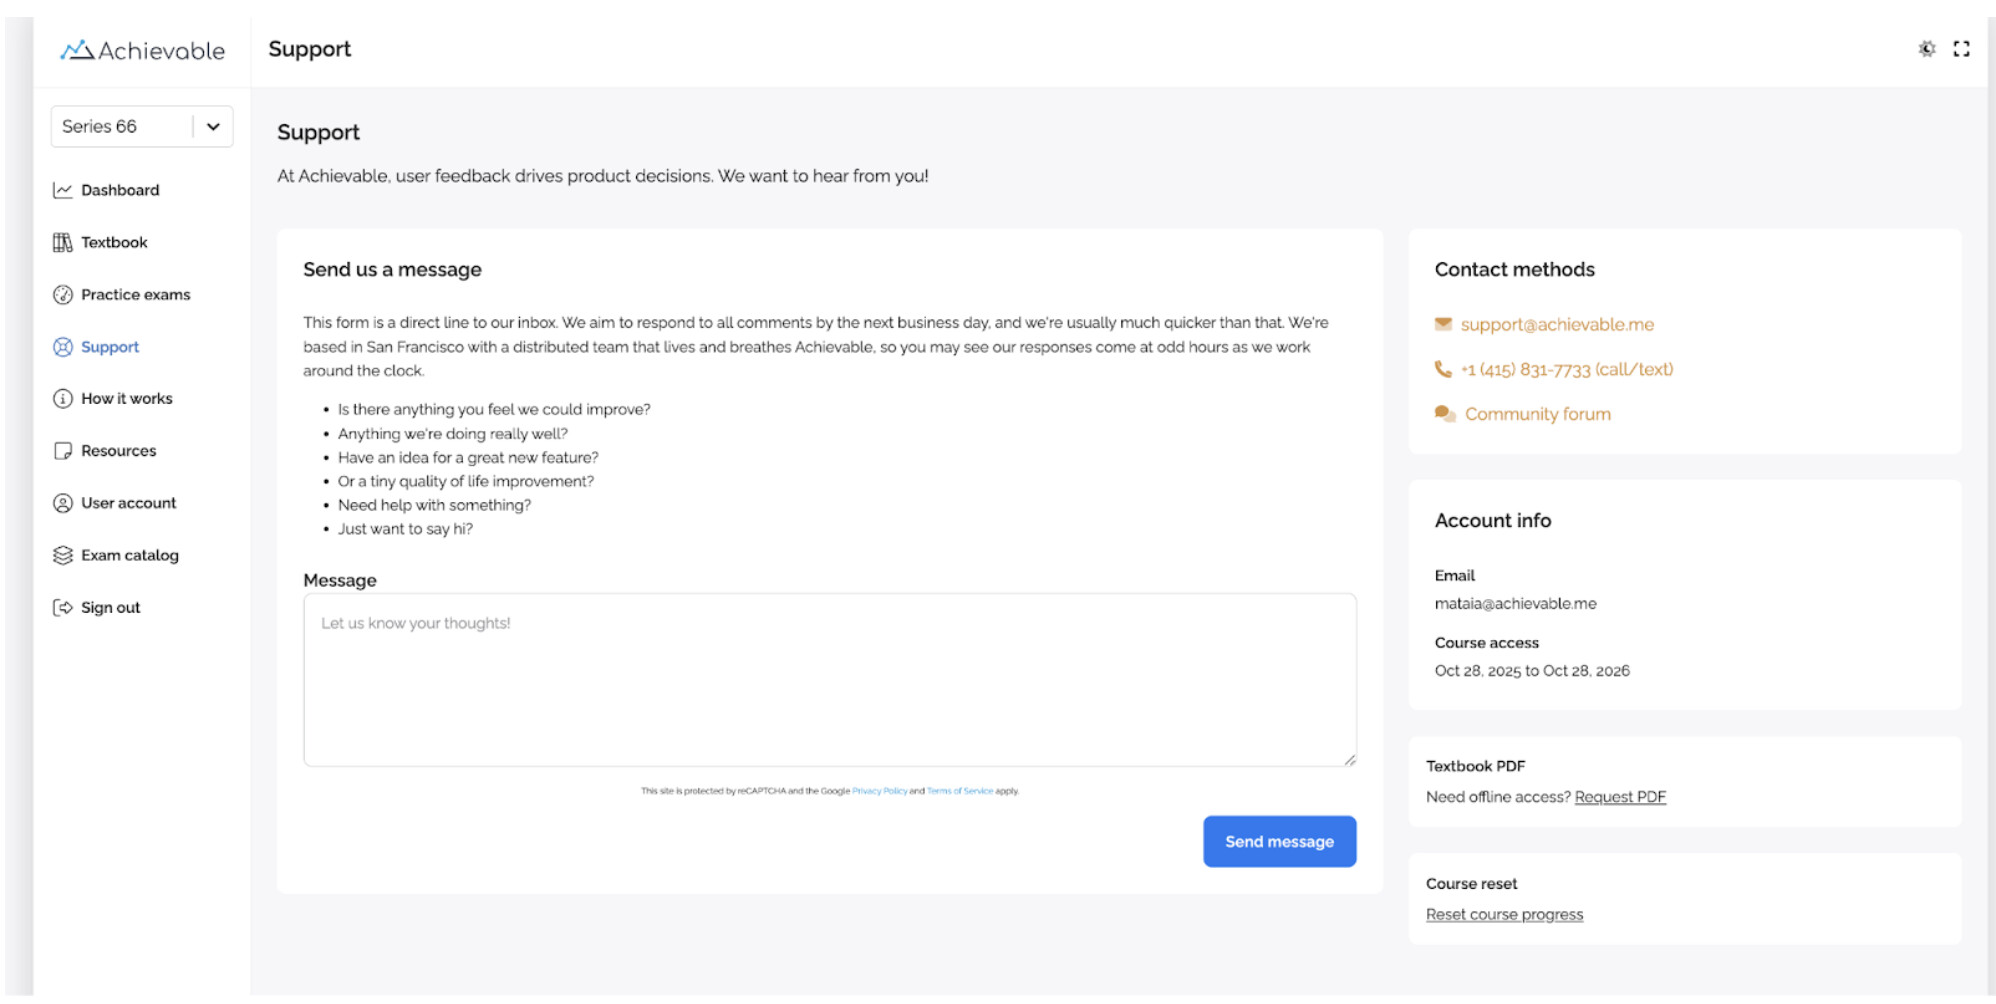Click the Achievable logo in the sidebar
The width and height of the screenshot is (1996, 1004).
[142, 50]
